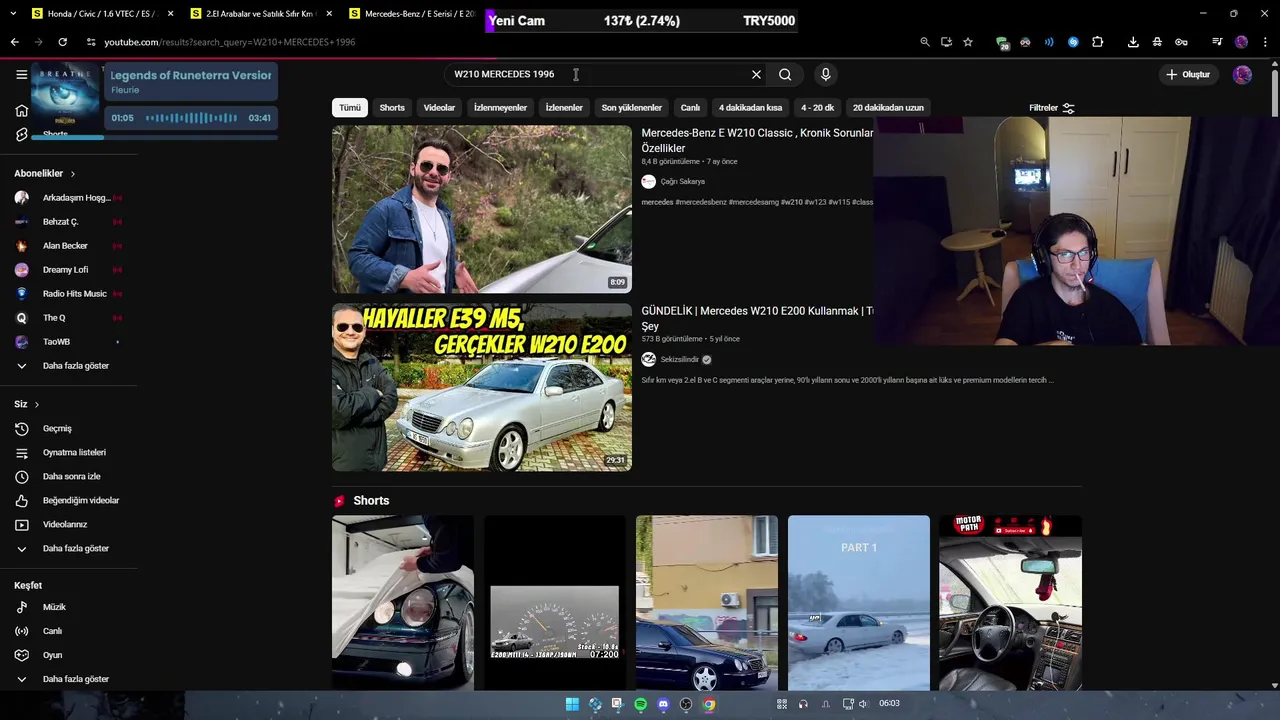
Task: Open the Chrome three-dot menu
Action: pyautogui.click(x=1266, y=42)
